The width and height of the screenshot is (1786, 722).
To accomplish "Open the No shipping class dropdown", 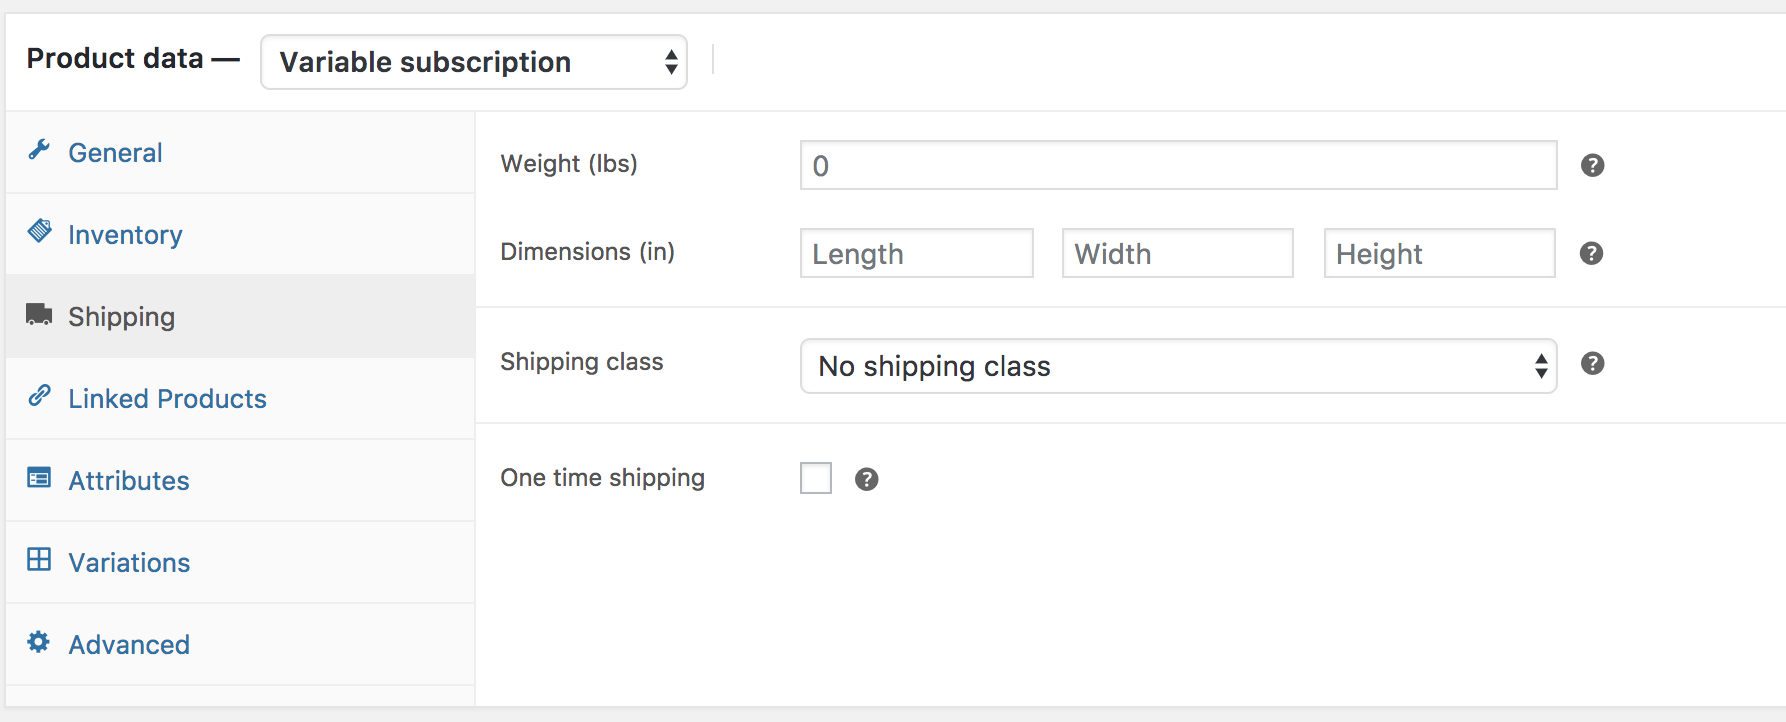I will pyautogui.click(x=1178, y=366).
